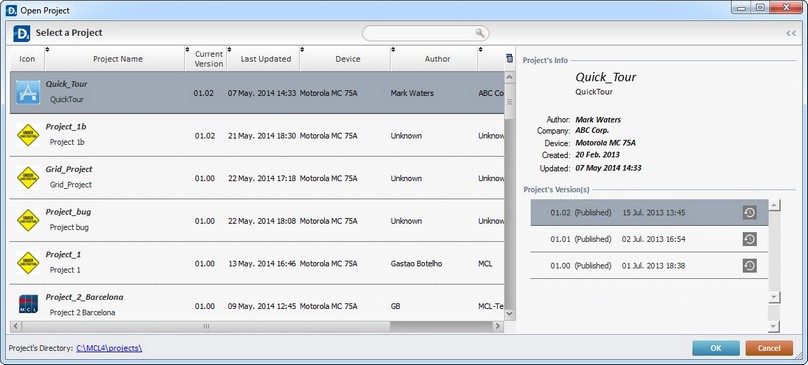
Task: Click the 22 May. 2014 17:18 date cell
Action: (x=262, y=178)
